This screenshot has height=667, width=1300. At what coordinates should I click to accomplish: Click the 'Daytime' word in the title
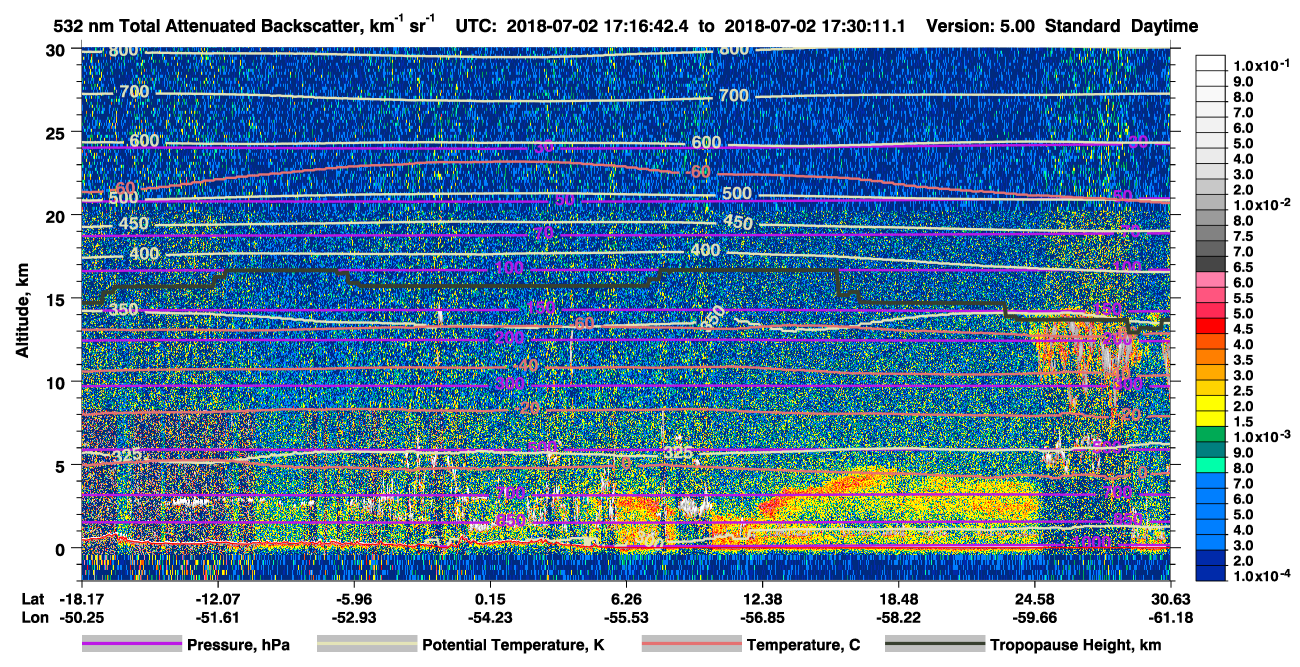[1164, 27]
